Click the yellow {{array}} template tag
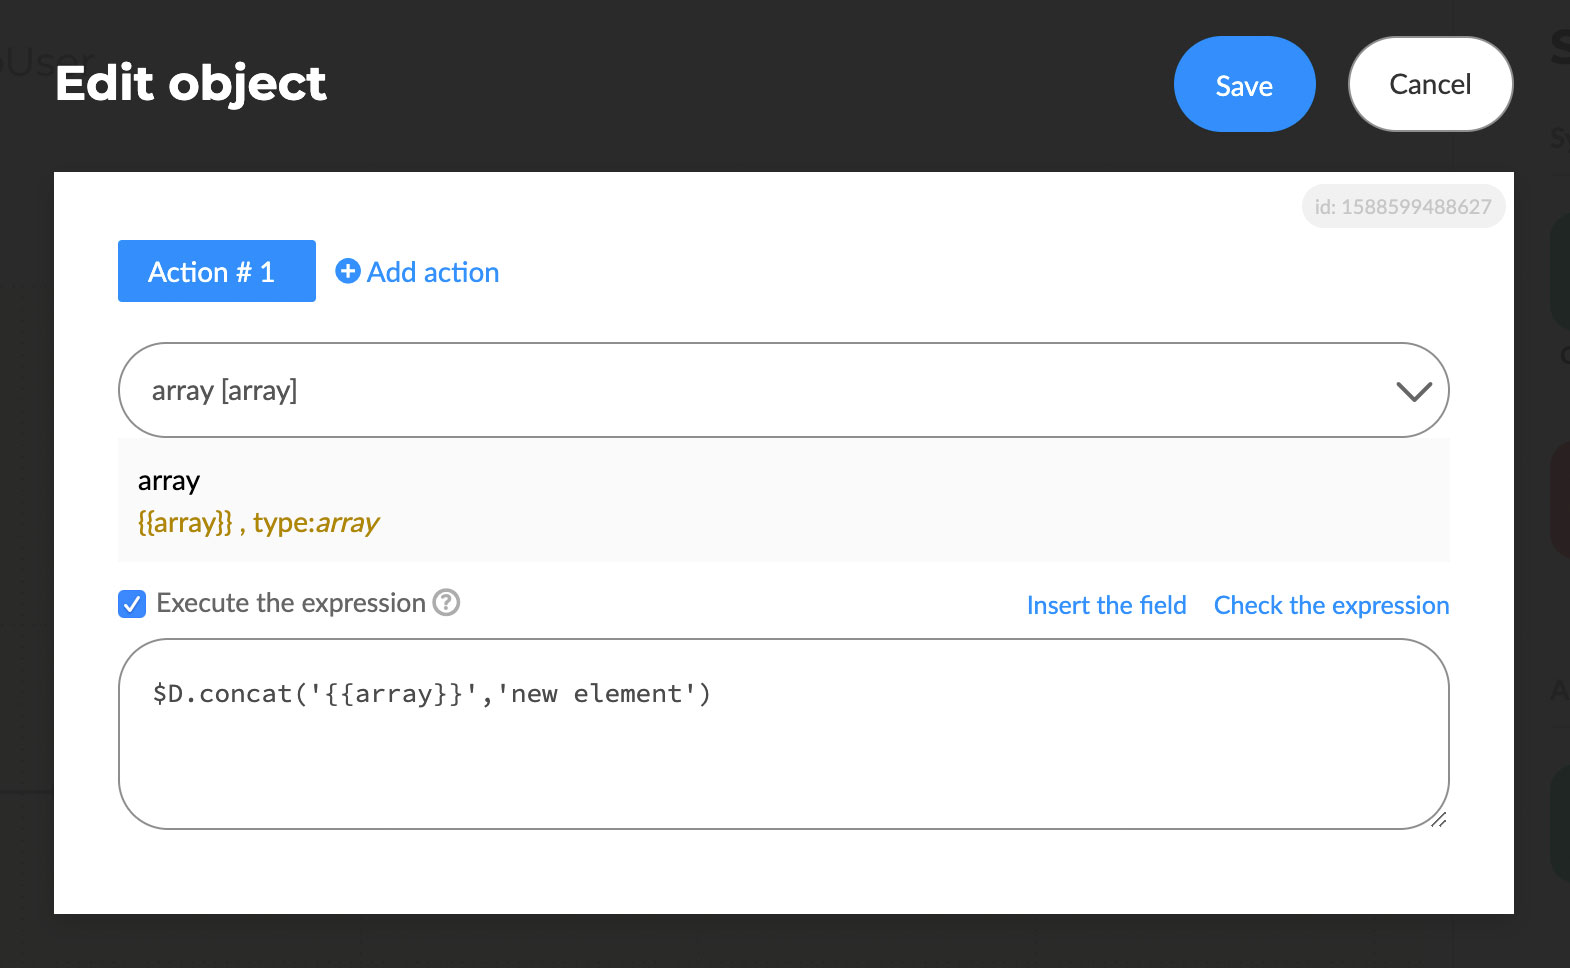 185,523
